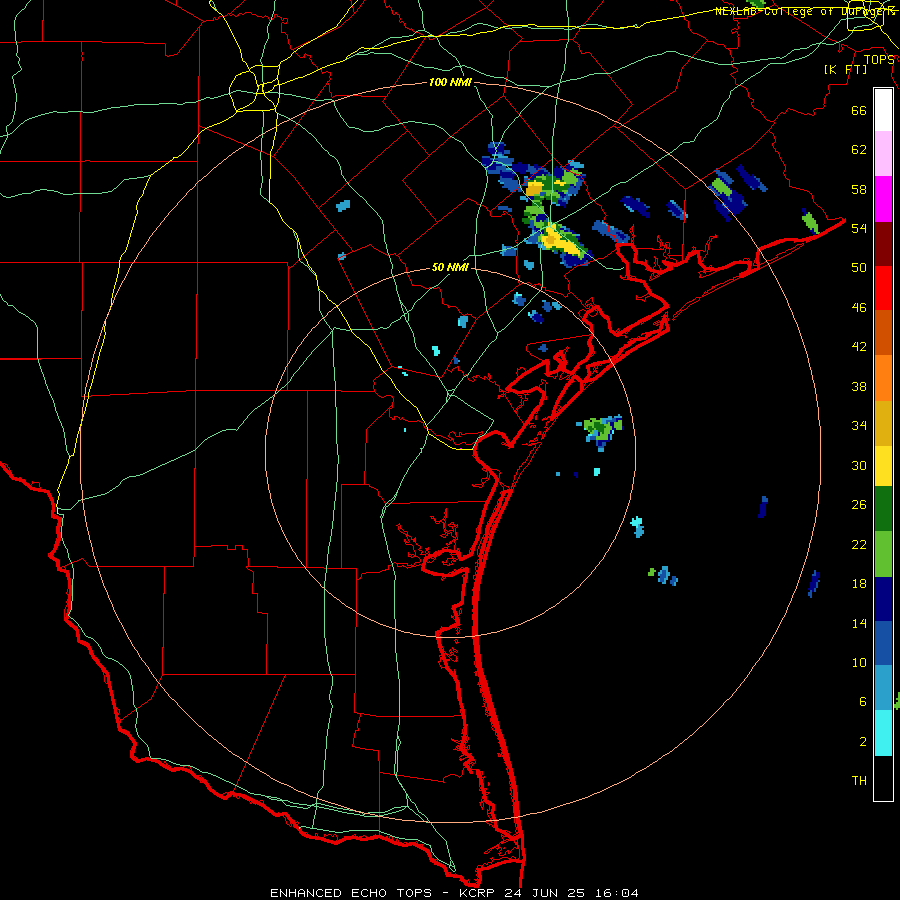Click the light green 26 kft legend swatch

tap(883, 554)
